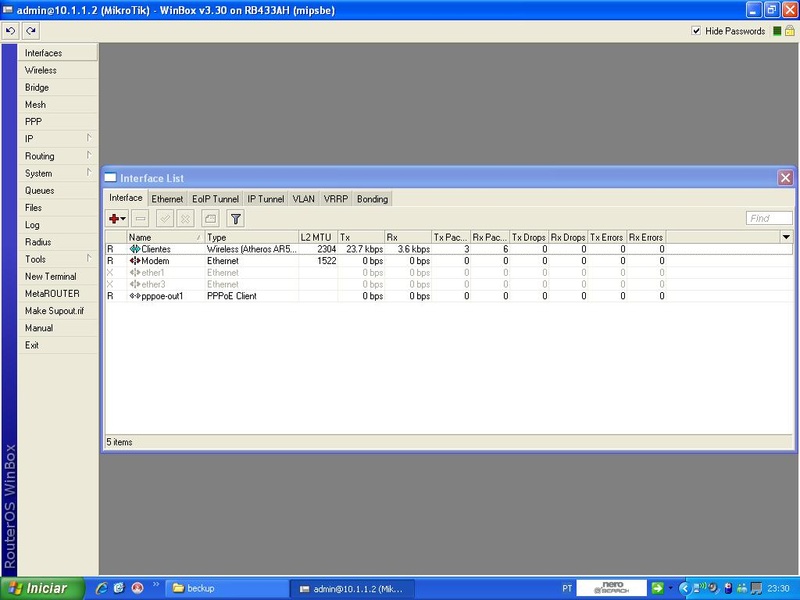800x600 pixels.
Task: Expand the System submenu
Action: coord(89,172)
